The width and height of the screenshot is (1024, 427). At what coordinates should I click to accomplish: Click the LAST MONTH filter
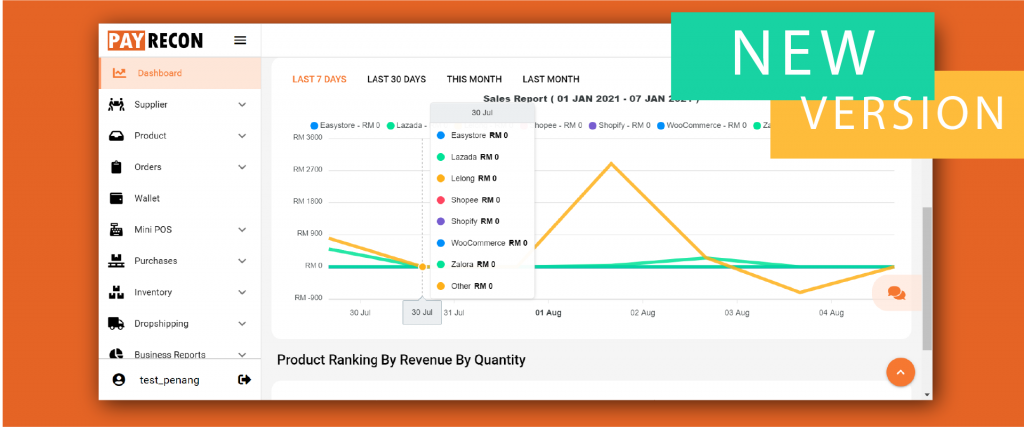[550, 79]
